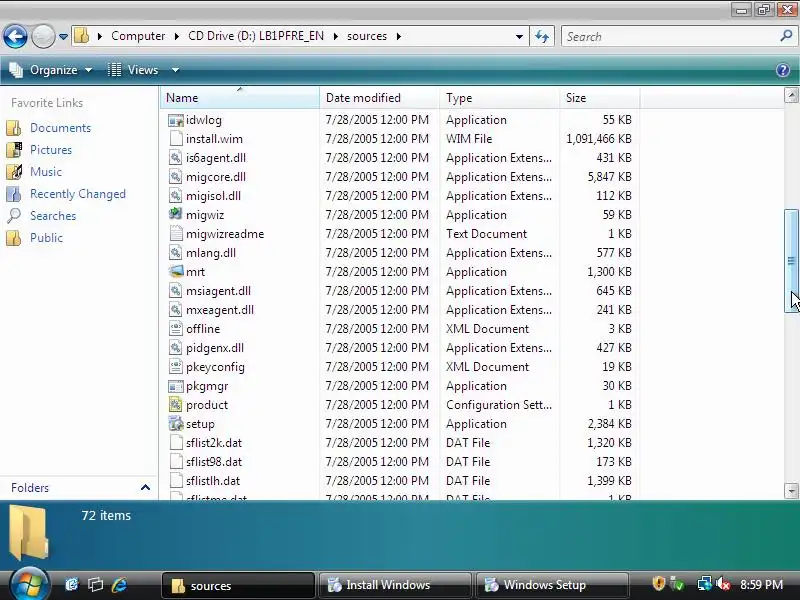Click the scrollbar up arrow

tap(791, 95)
